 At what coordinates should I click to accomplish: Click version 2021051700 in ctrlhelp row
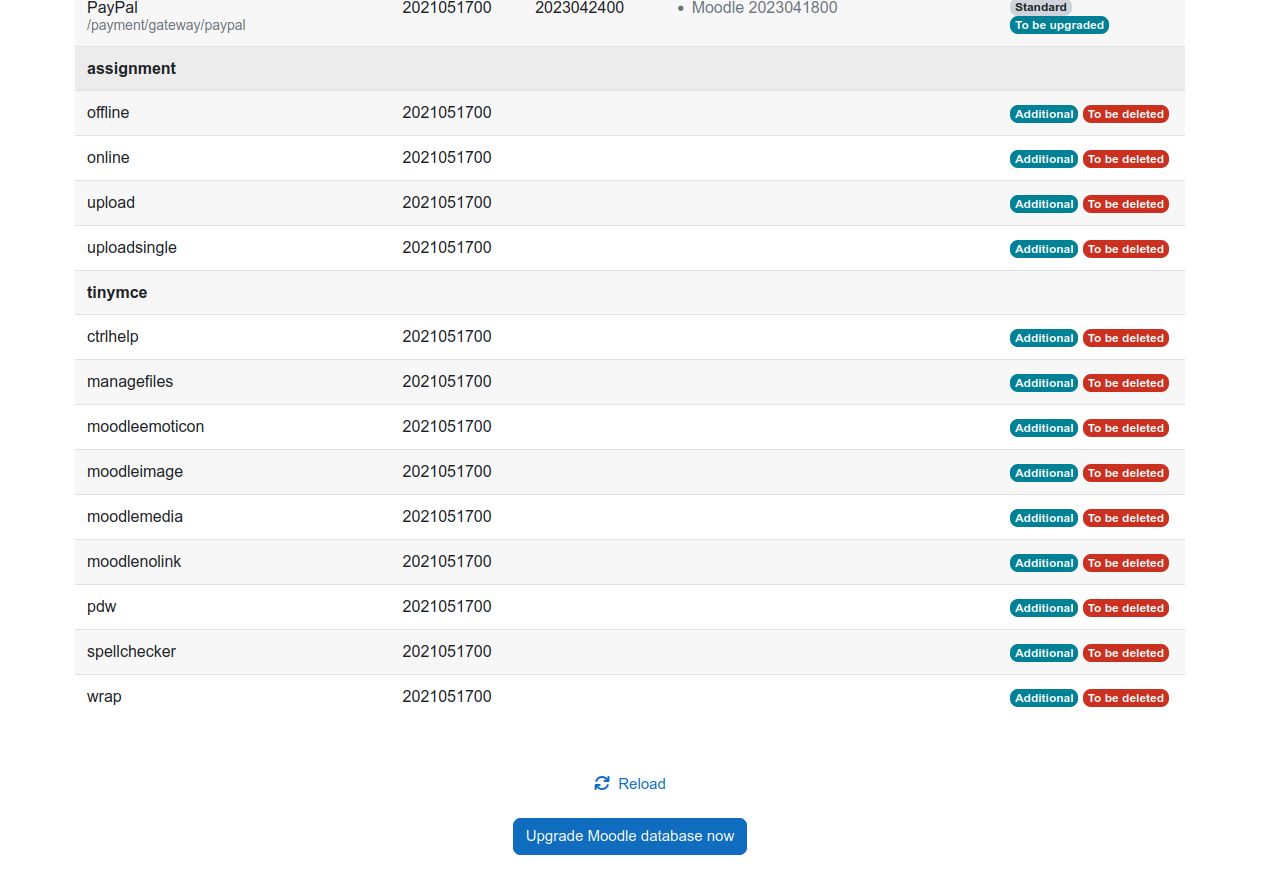click(x=447, y=337)
